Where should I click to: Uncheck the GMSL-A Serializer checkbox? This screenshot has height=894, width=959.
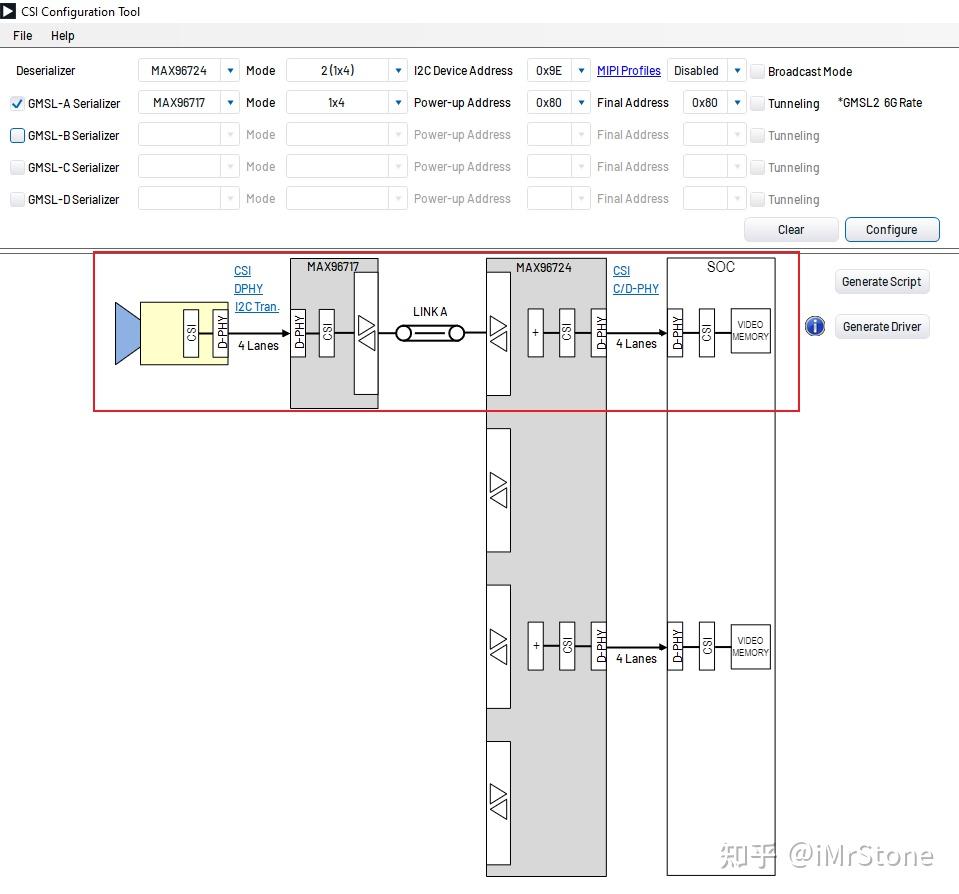(x=17, y=103)
